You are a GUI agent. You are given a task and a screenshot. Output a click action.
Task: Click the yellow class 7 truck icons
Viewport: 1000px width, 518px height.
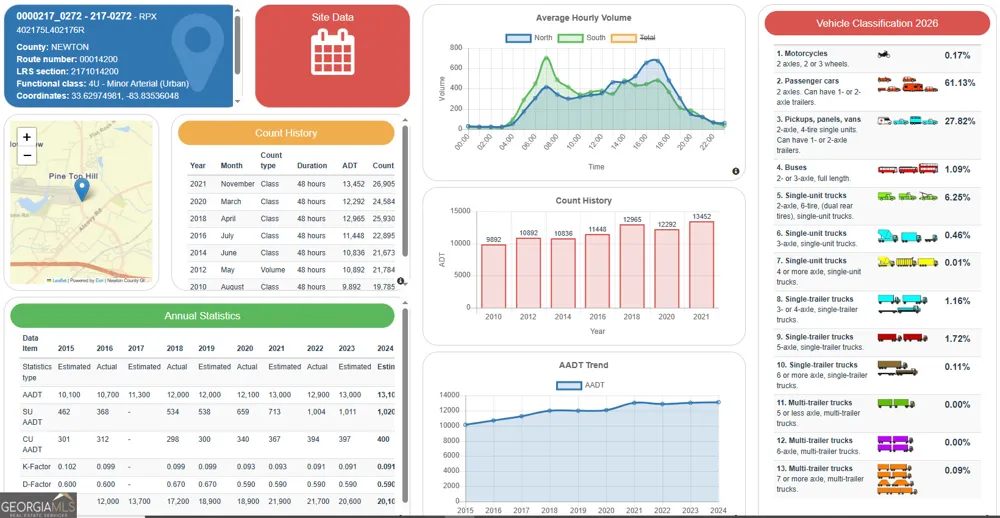point(907,262)
